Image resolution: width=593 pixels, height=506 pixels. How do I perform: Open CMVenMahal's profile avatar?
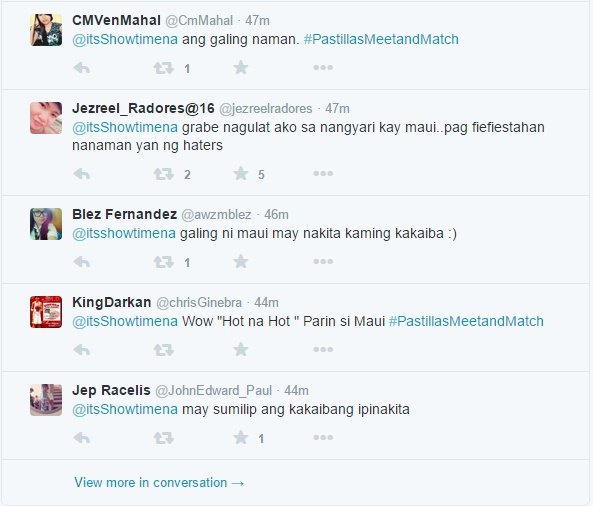pyautogui.click(x=46, y=30)
